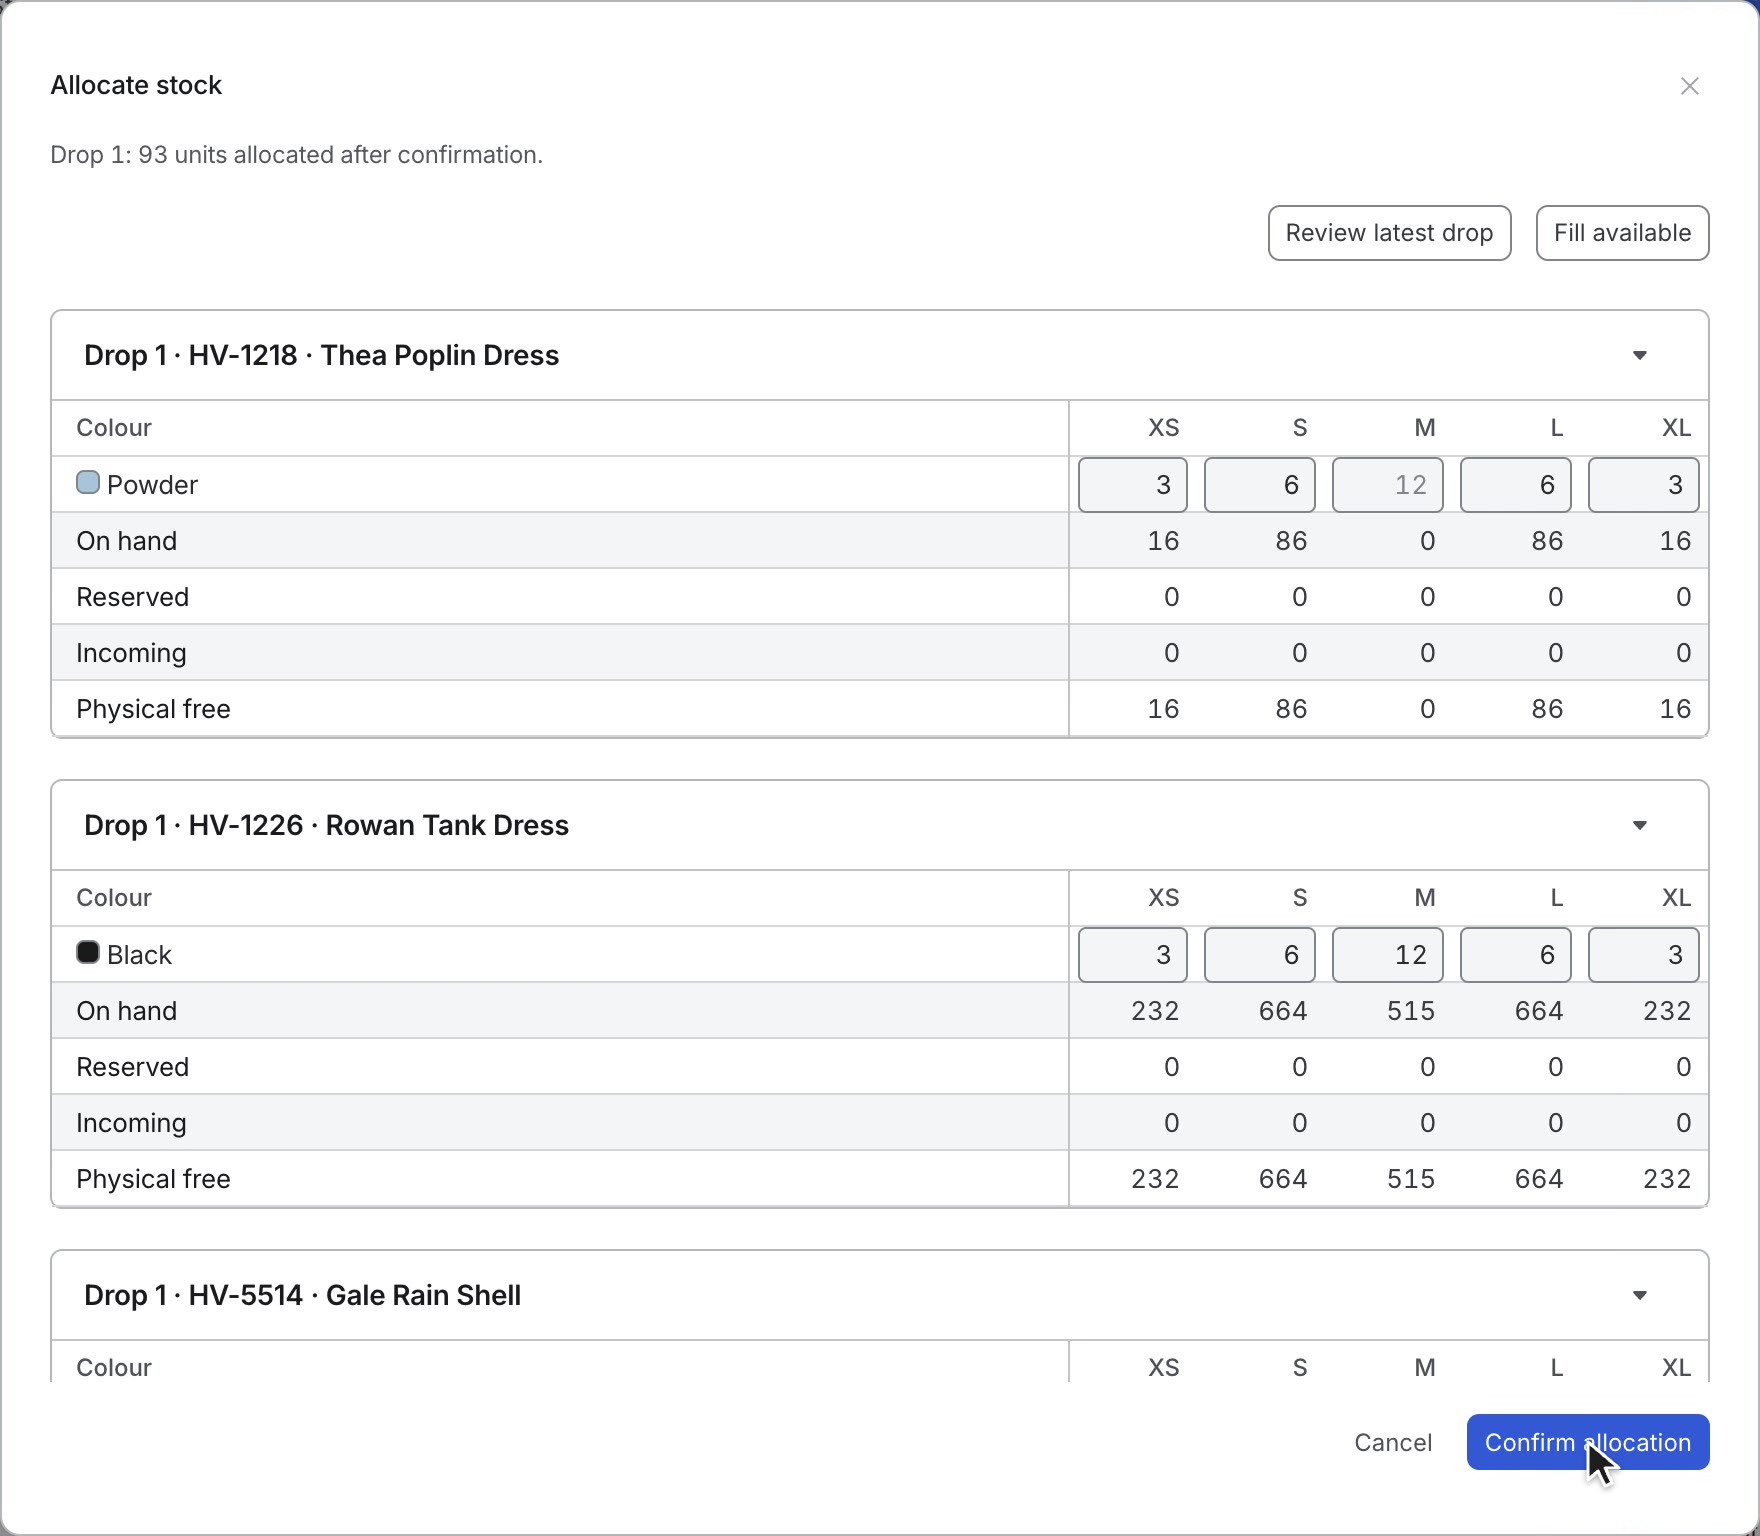Edit Powder XS allocation field

[x=1132, y=485]
